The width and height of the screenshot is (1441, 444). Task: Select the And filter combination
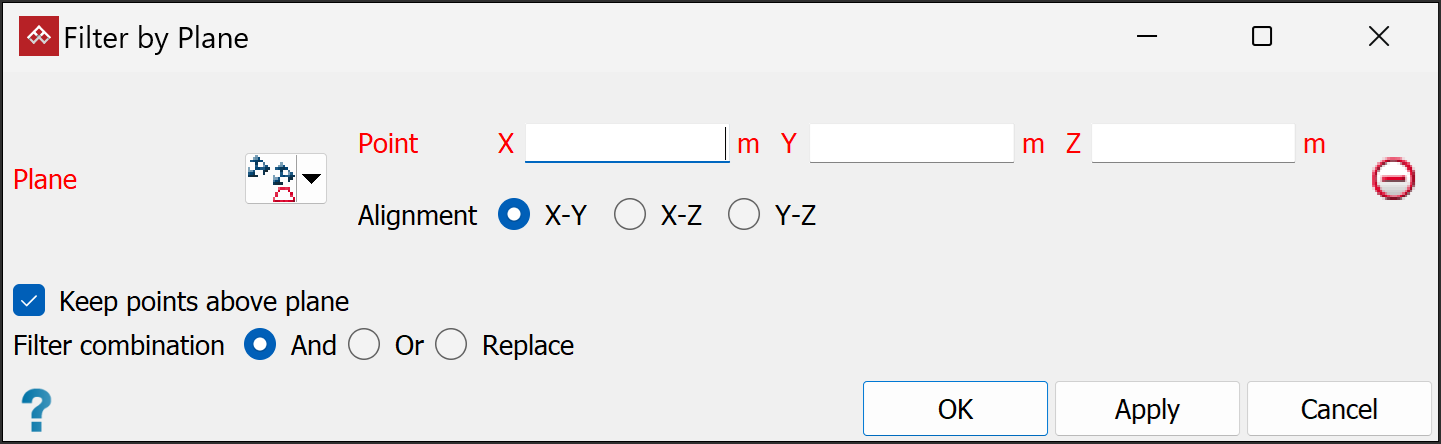(261, 346)
